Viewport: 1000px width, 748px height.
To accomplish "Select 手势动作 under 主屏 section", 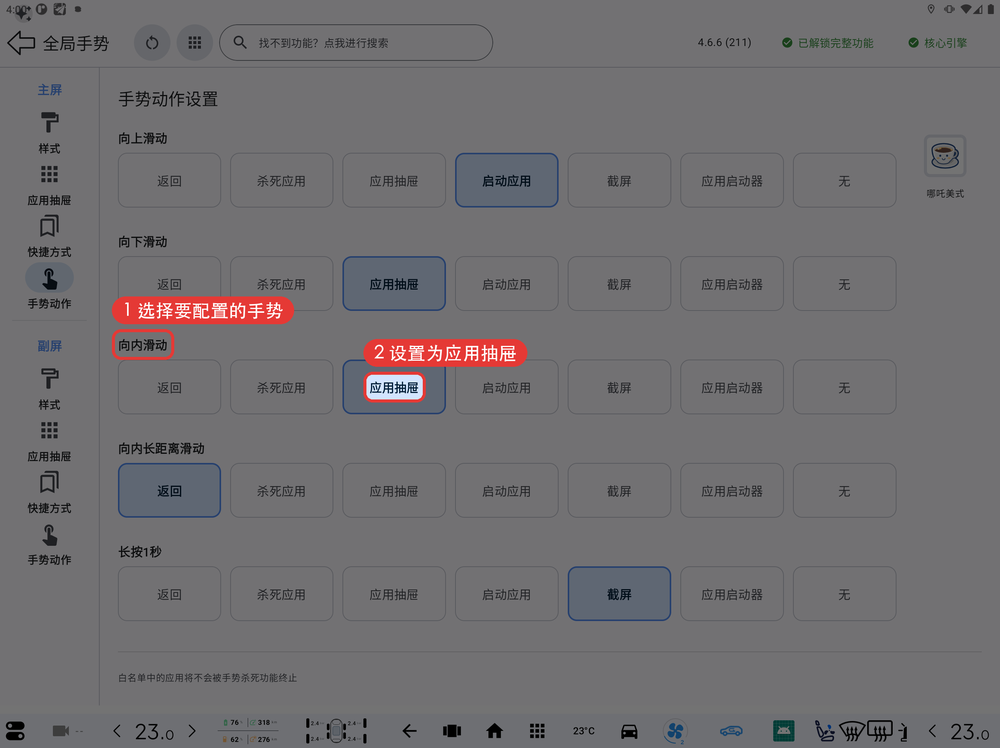I will [49, 288].
